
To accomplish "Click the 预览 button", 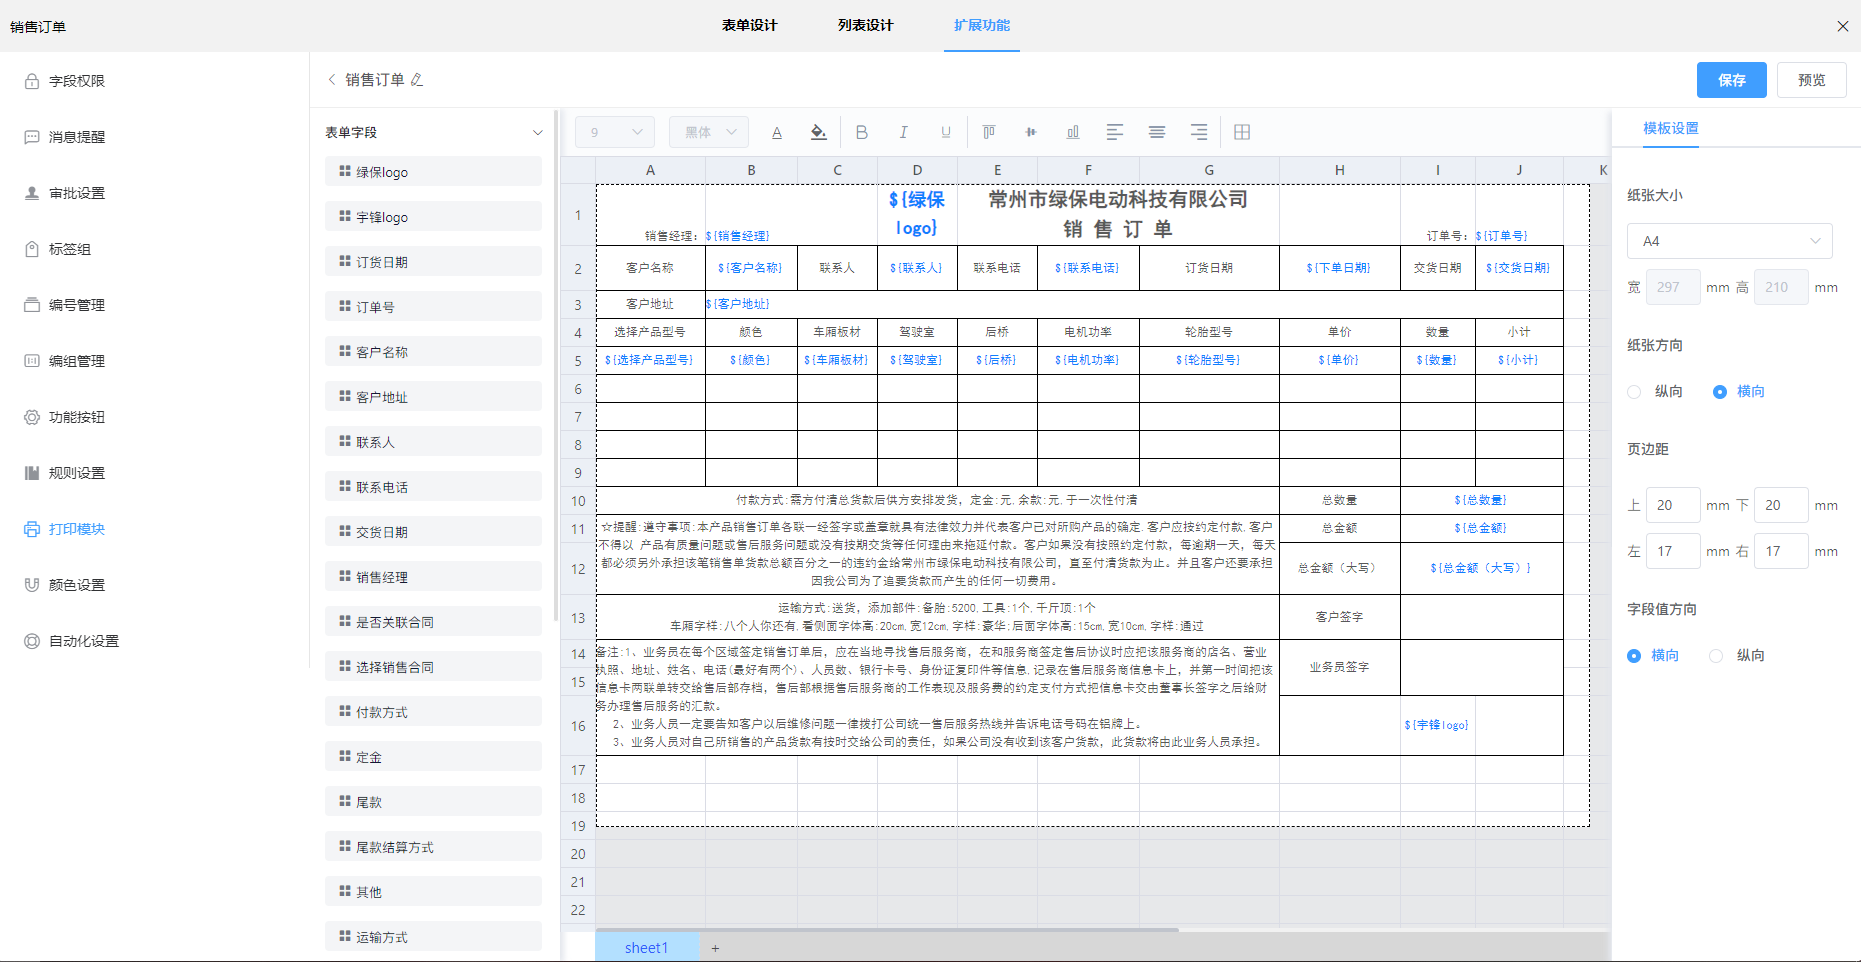I will [x=1812, y=80].
